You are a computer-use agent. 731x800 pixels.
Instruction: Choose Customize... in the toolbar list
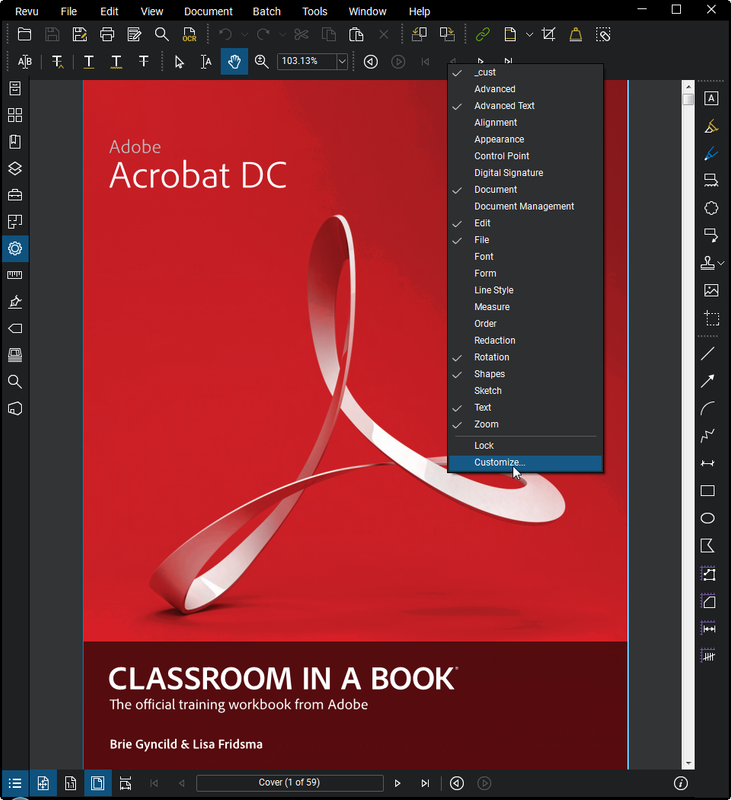525,462
